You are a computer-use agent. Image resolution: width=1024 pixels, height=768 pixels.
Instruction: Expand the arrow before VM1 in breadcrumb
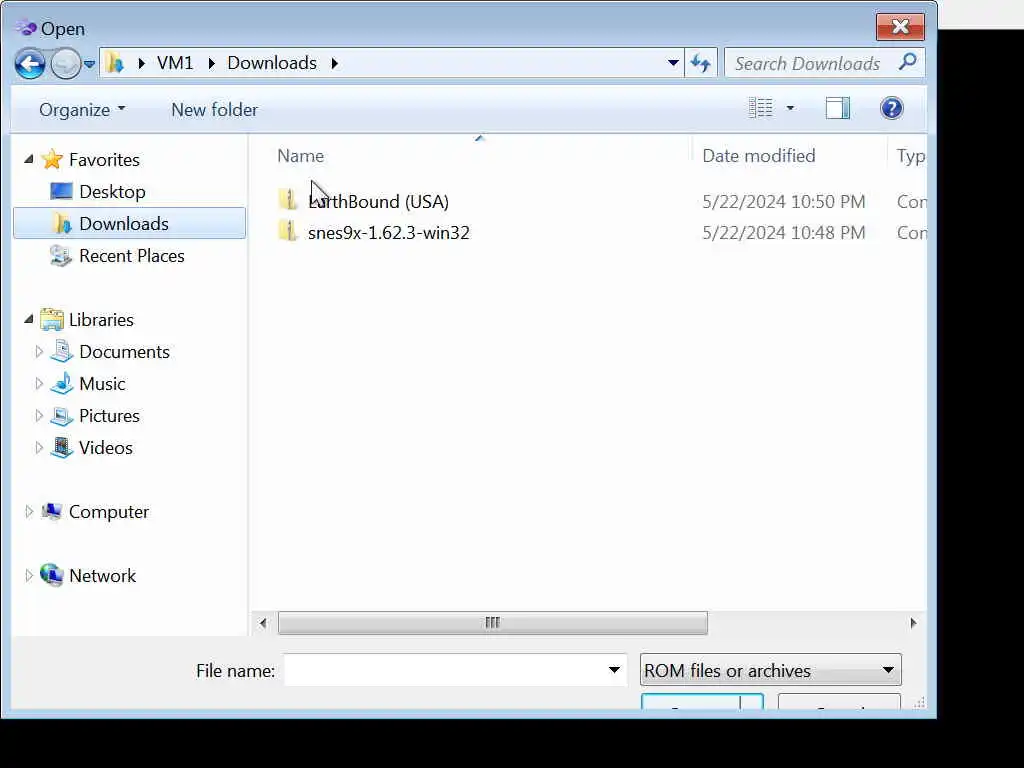point(141,63)
